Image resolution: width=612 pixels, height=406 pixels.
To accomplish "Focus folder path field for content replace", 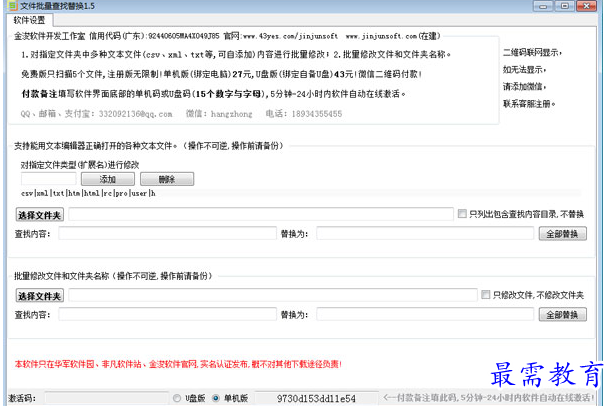I will (x=261, y=214).
